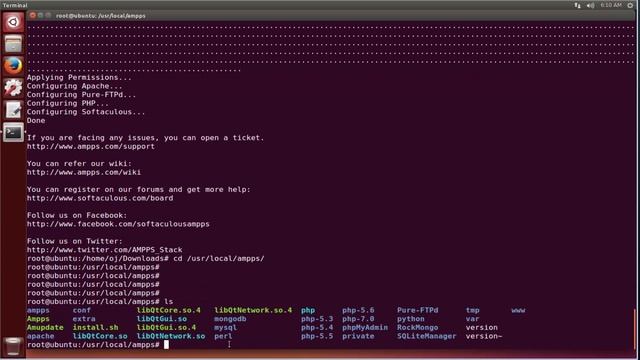Click the 'Amupdate' file entry

[x=45, y=327]
